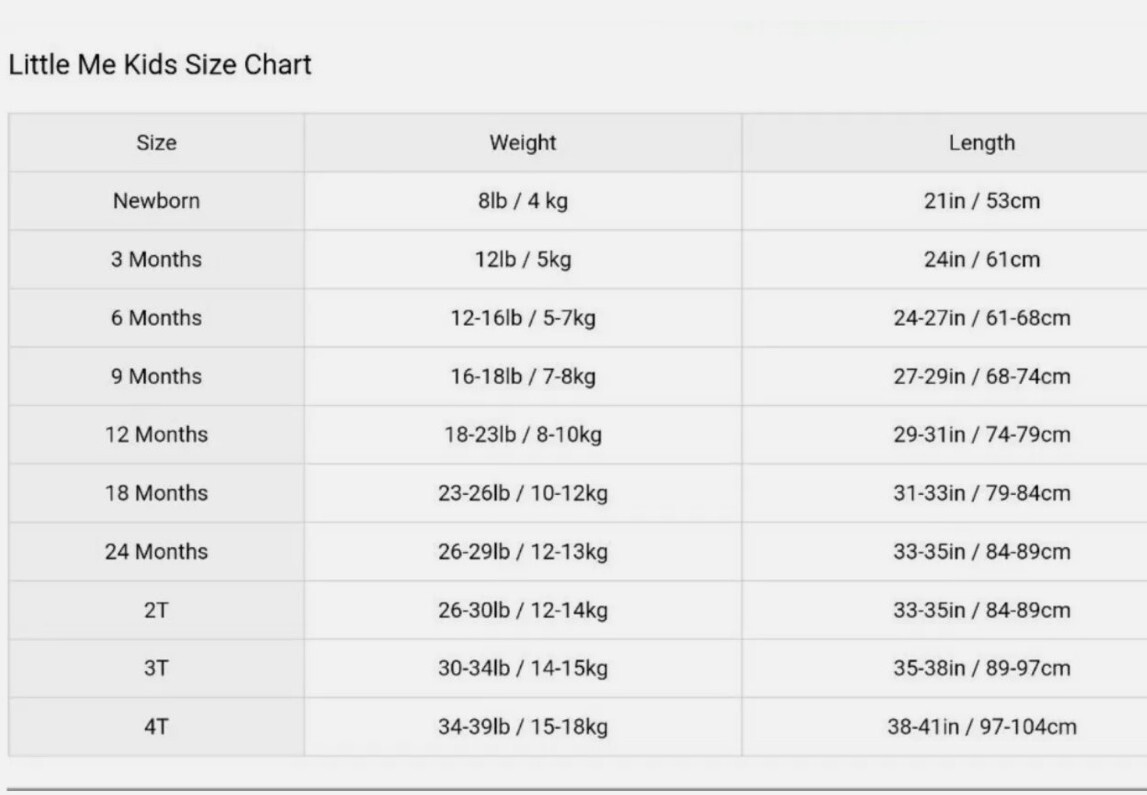Click the 3T size cell
1147x795 pixels.
[x=156, y=668]
